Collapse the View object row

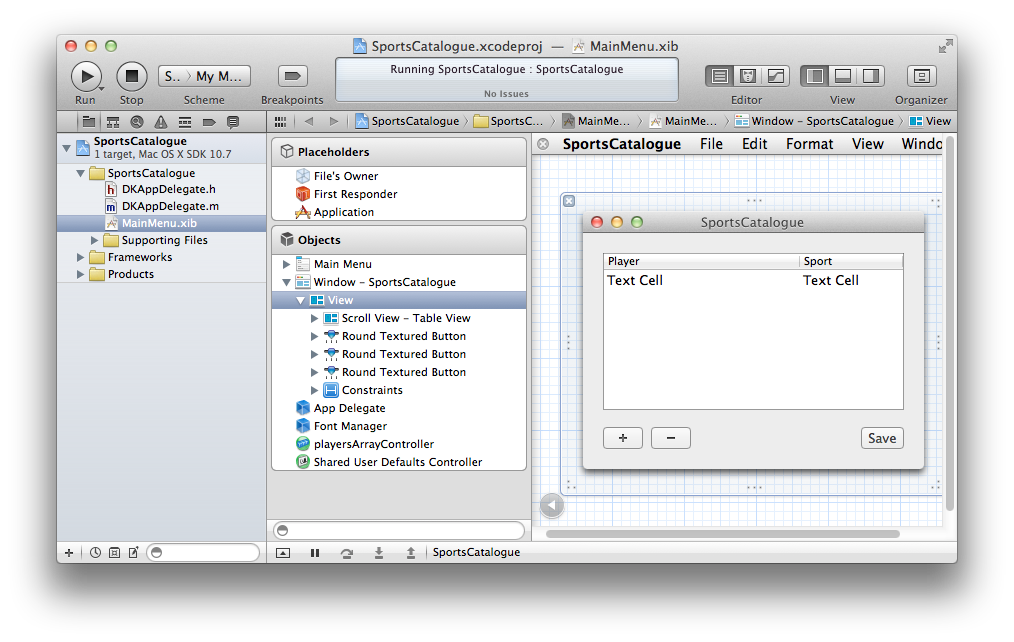pyautogui.click(x=300, y=301)
